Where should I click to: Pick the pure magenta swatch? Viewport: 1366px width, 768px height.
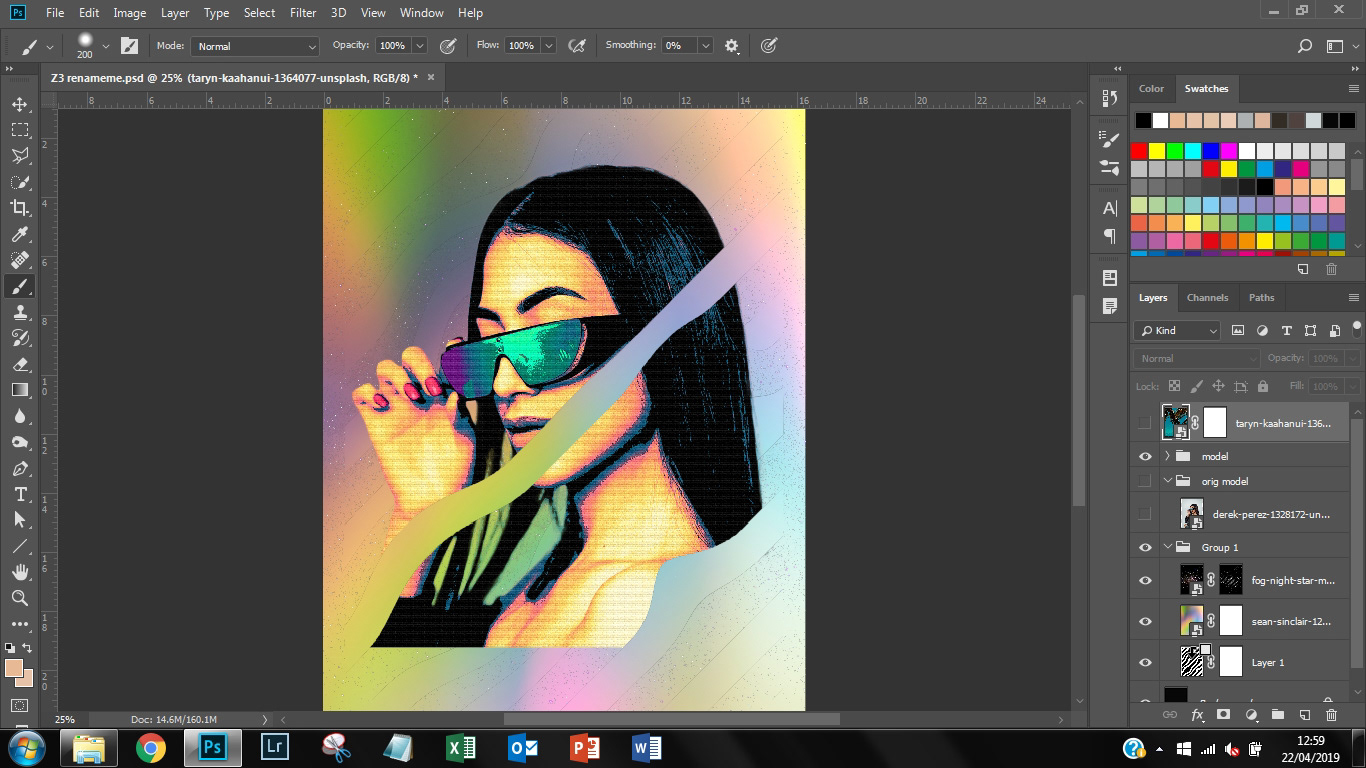1228,151
